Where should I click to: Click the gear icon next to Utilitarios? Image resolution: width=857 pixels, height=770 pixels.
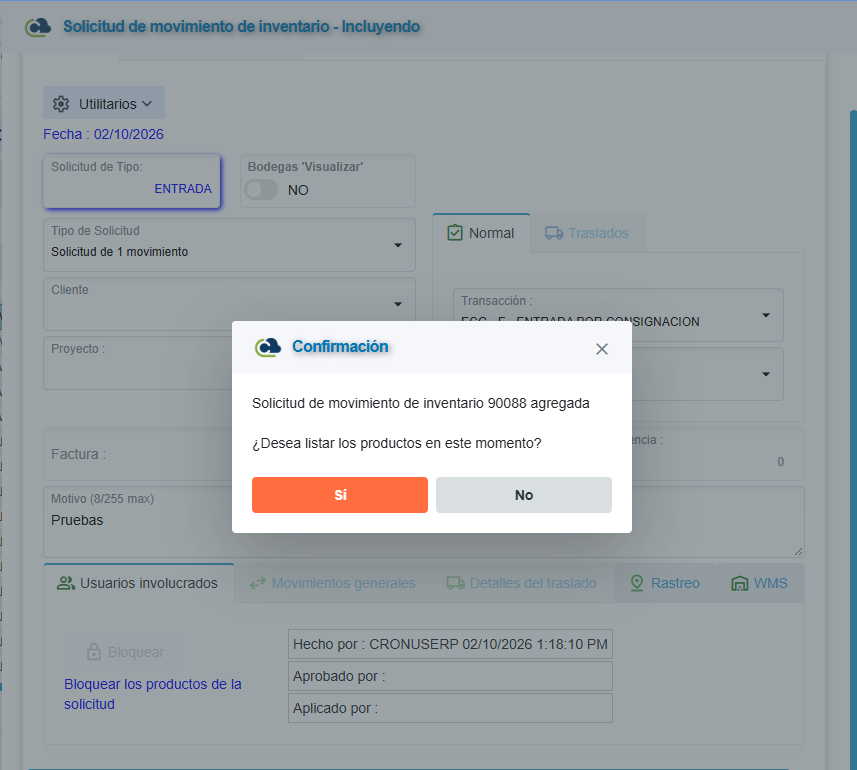(61, 104)
